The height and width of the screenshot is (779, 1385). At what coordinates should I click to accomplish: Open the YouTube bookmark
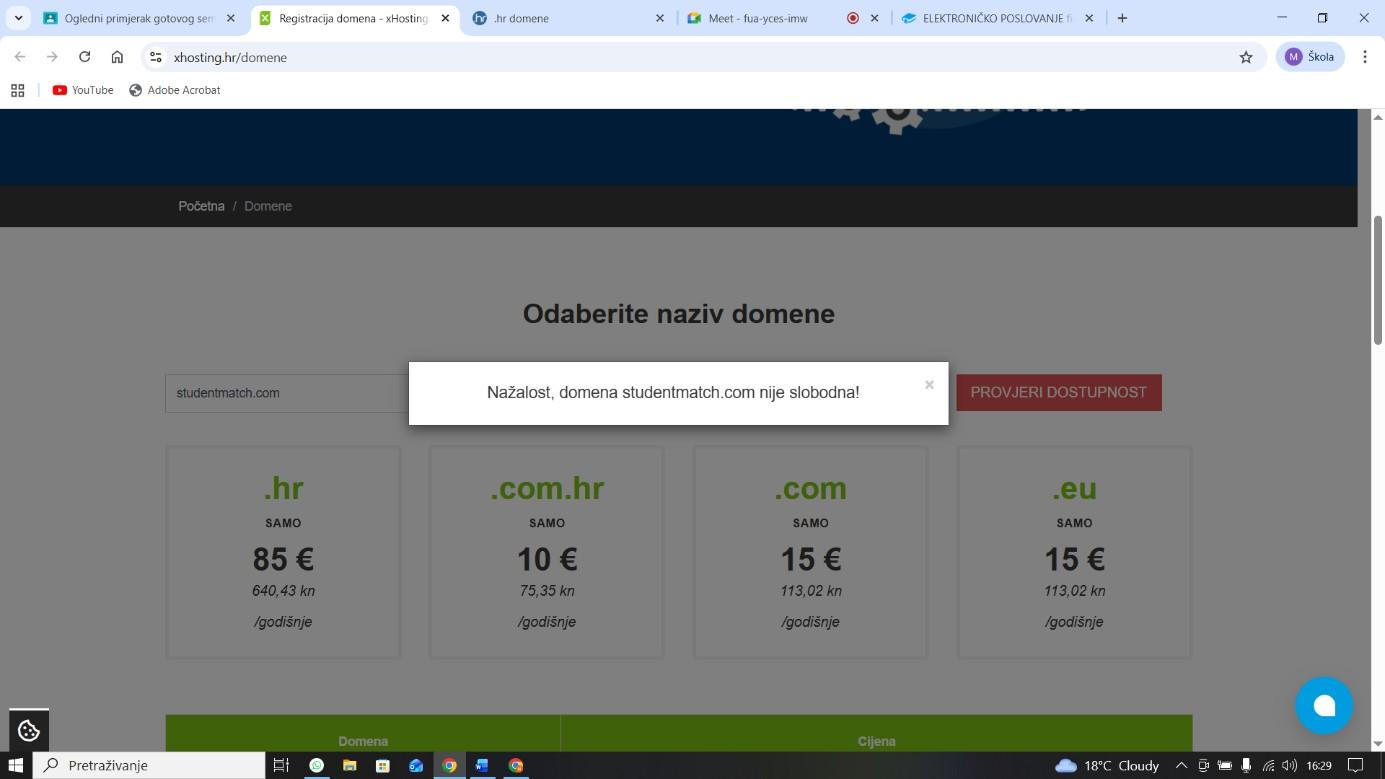click(83, 90)
